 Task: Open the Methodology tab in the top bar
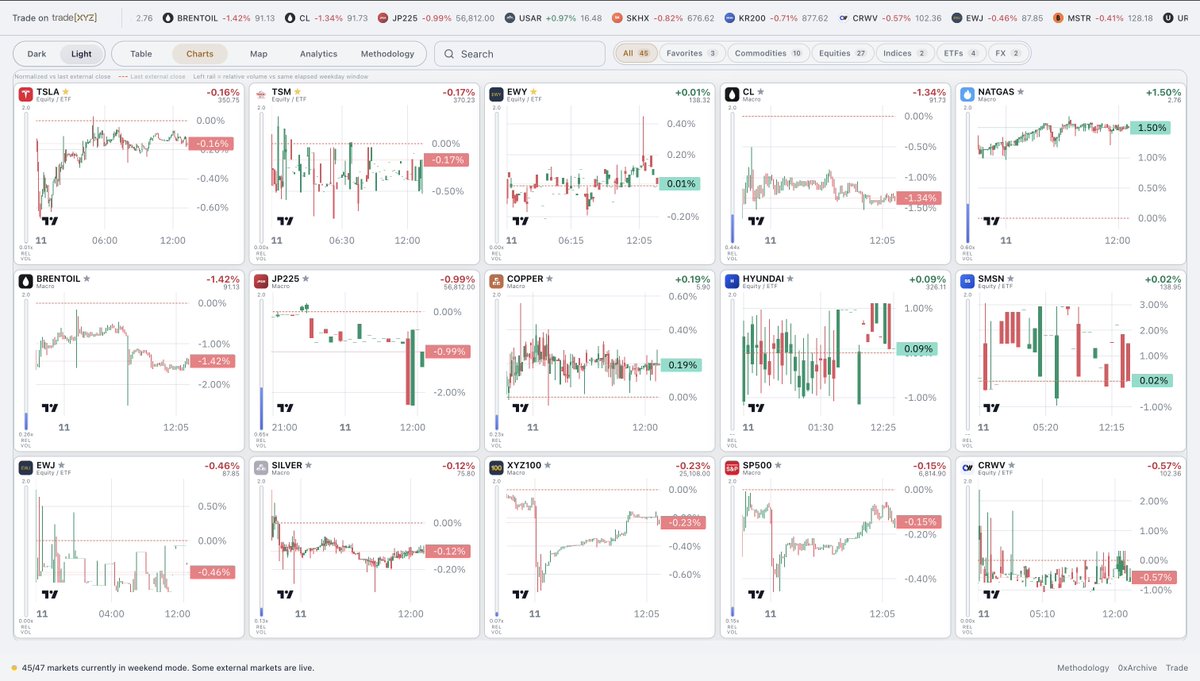(x=387, y=54)
